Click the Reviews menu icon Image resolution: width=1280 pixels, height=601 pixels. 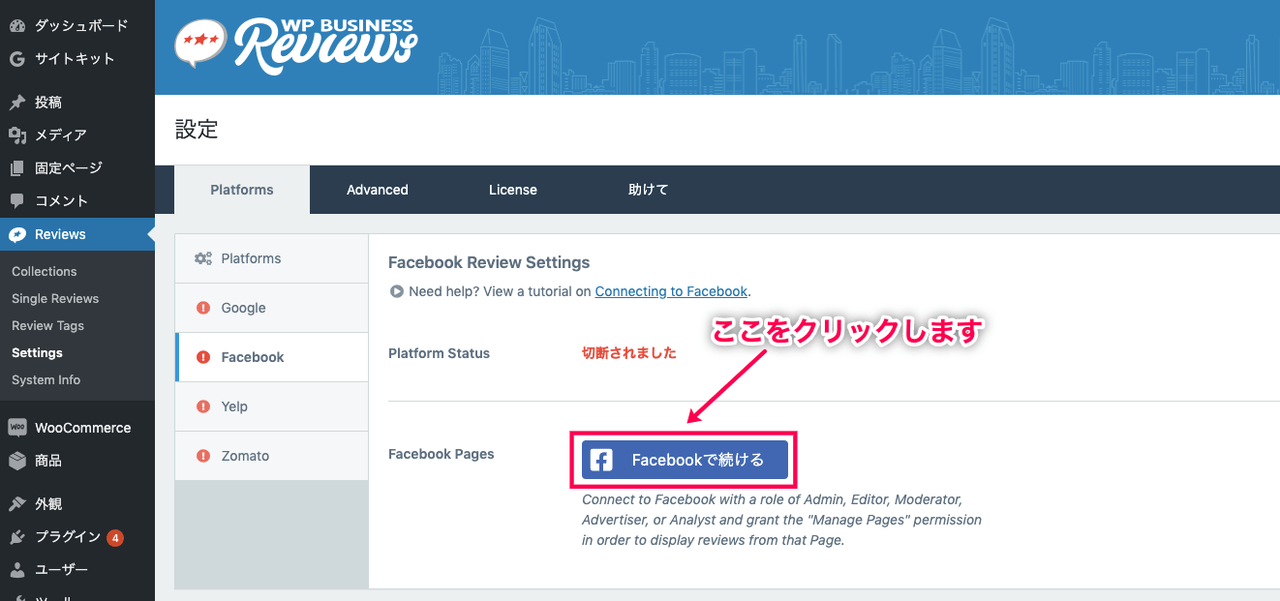click(x=17, y=234)
